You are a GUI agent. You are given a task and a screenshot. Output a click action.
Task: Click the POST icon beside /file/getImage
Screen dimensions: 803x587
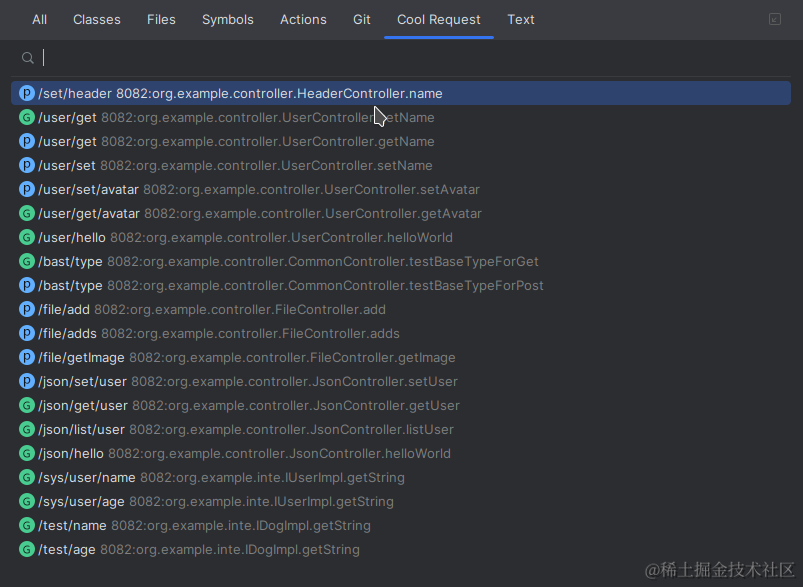(27, 357)
